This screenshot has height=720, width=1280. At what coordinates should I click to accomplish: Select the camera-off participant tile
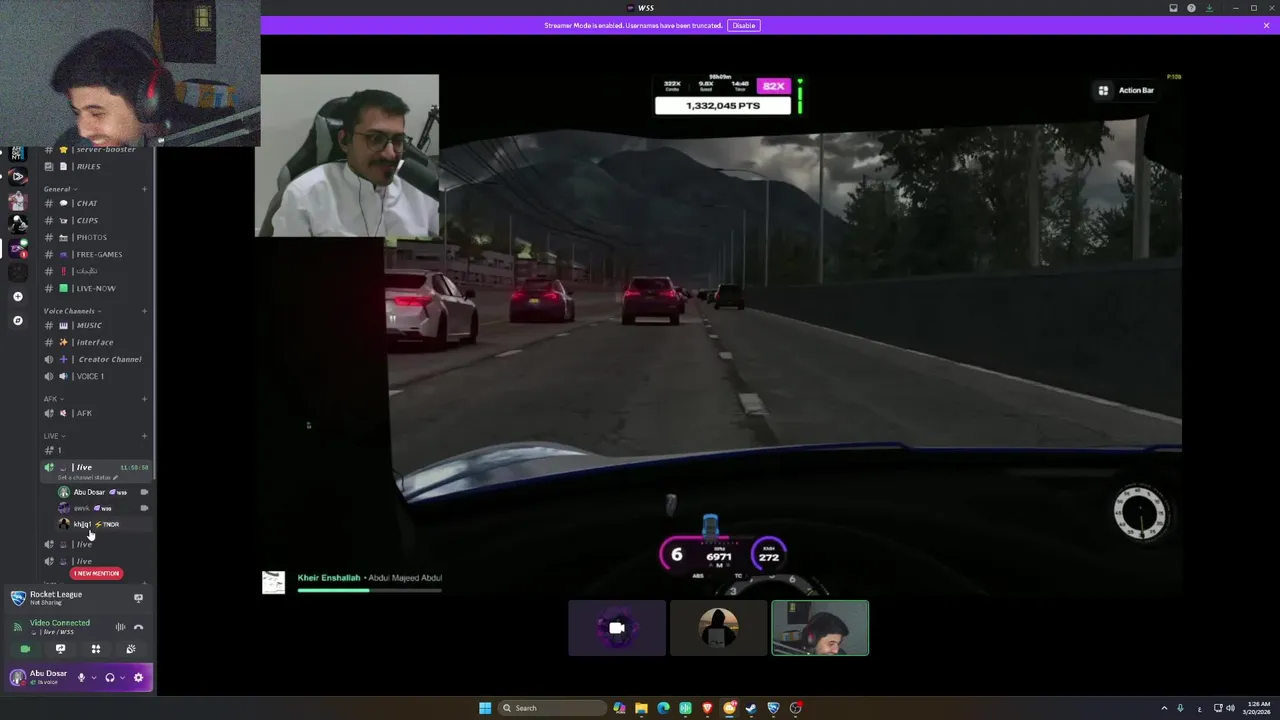click(x=617, y=628)
